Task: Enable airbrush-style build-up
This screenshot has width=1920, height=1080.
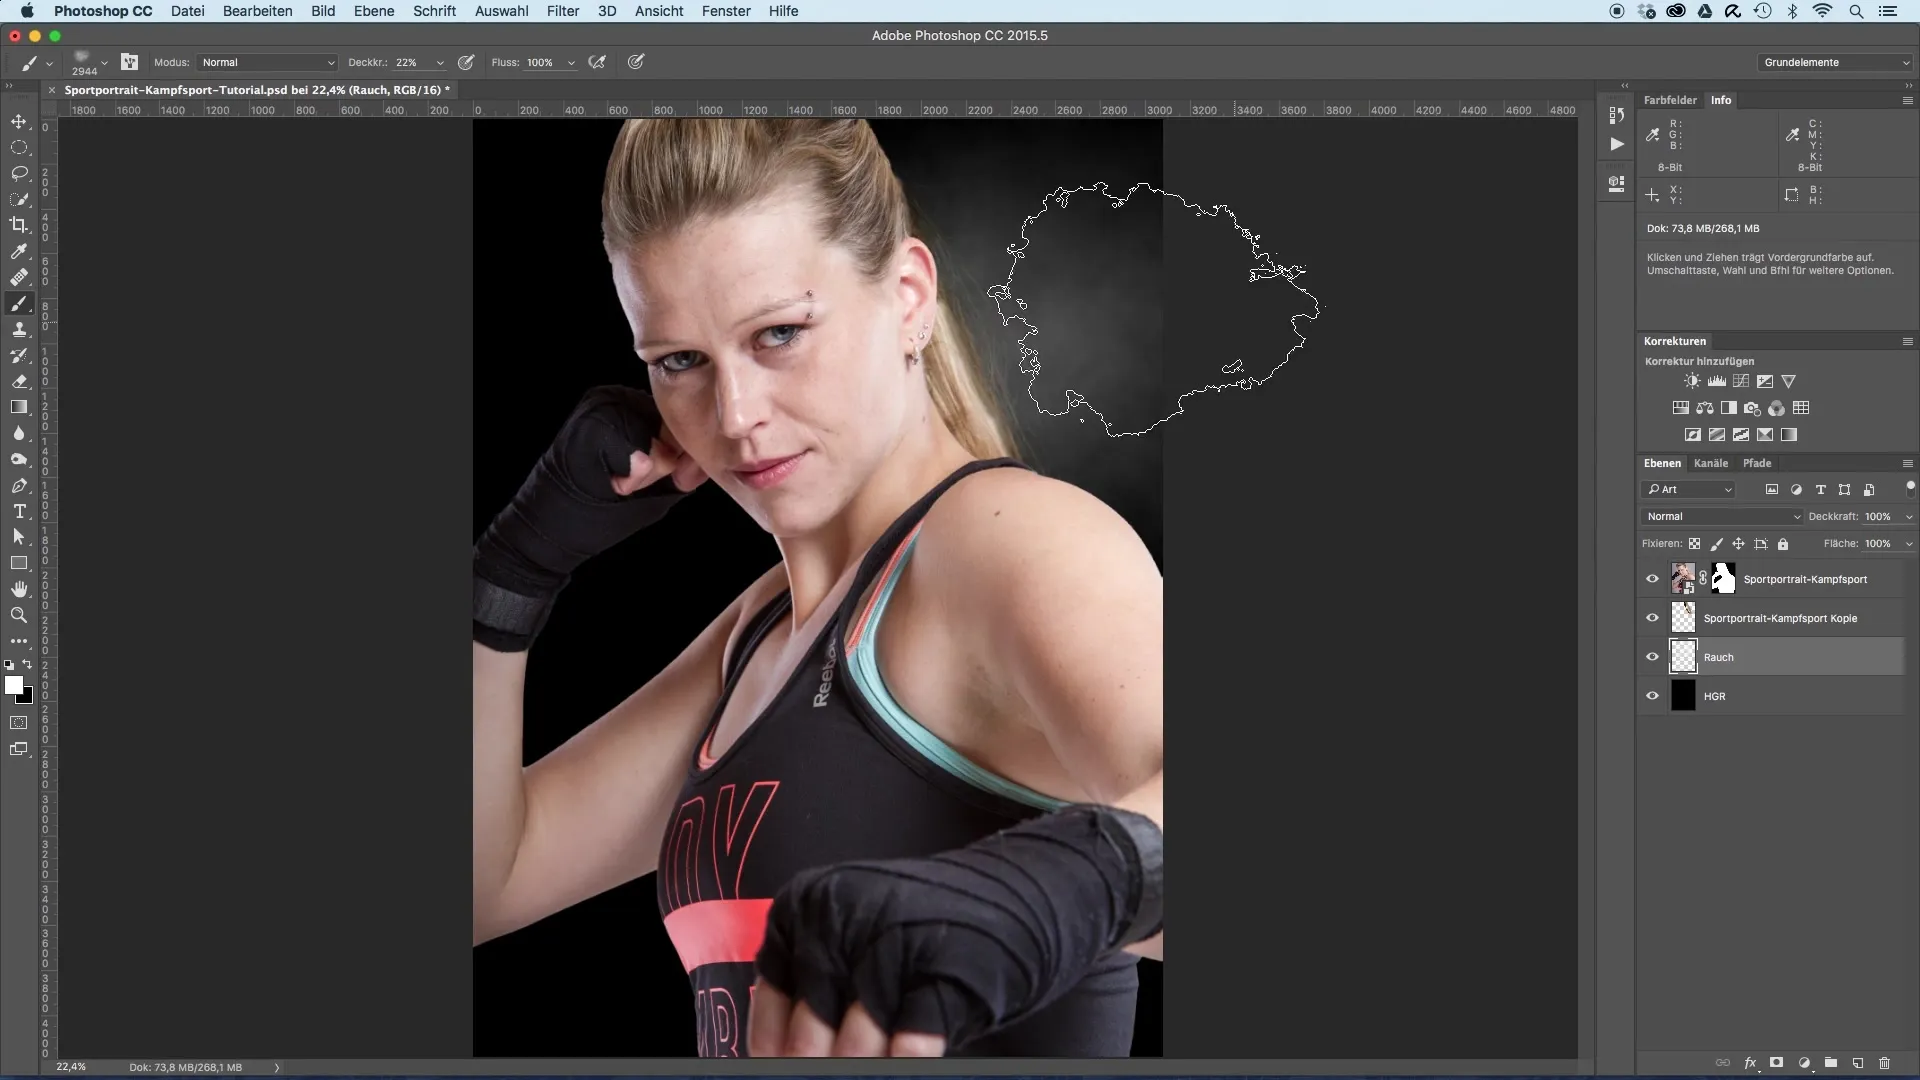Action: (597, 62)
